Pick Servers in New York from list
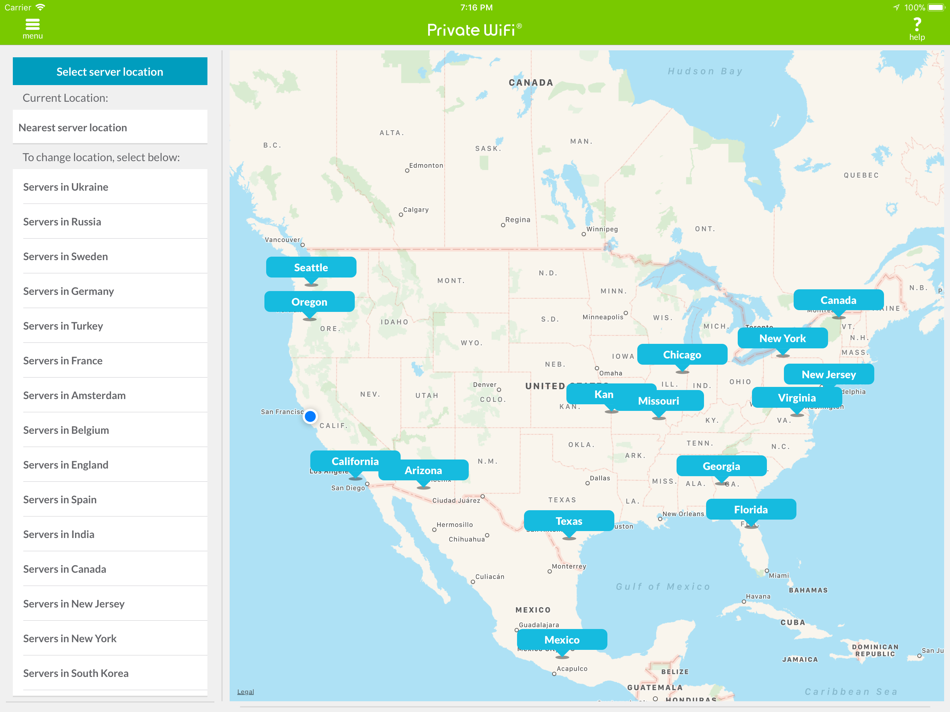The width and height of the screenshot is (950, 712). (x=110, y=639)
